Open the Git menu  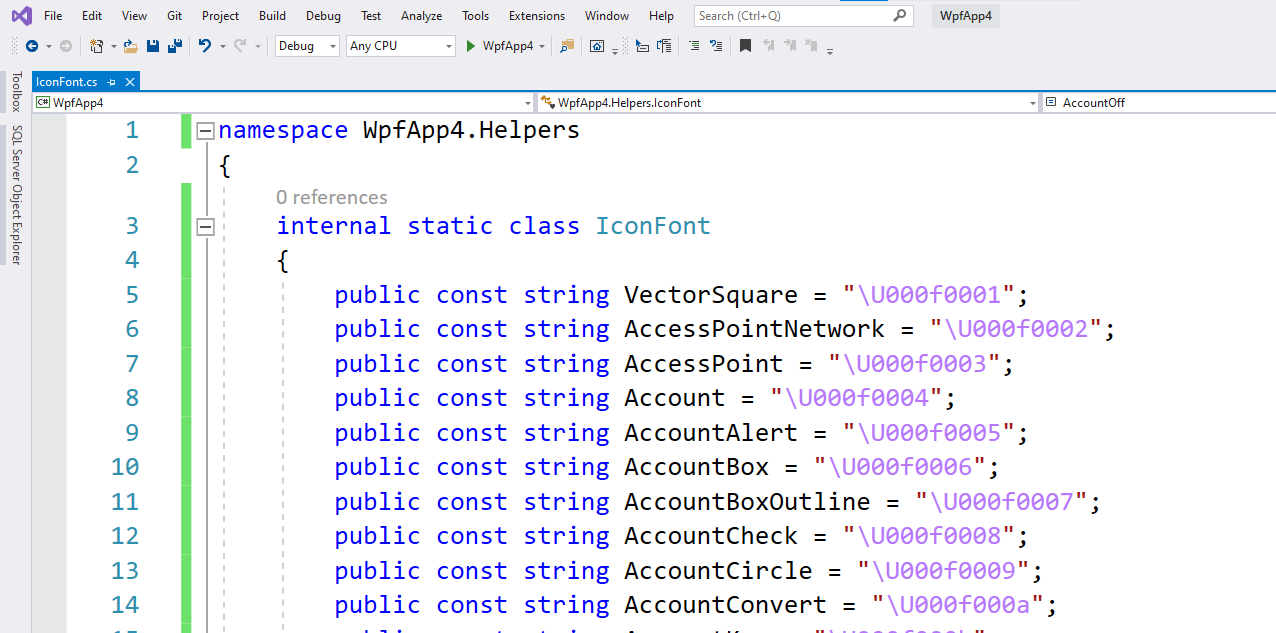click(175, 16)
